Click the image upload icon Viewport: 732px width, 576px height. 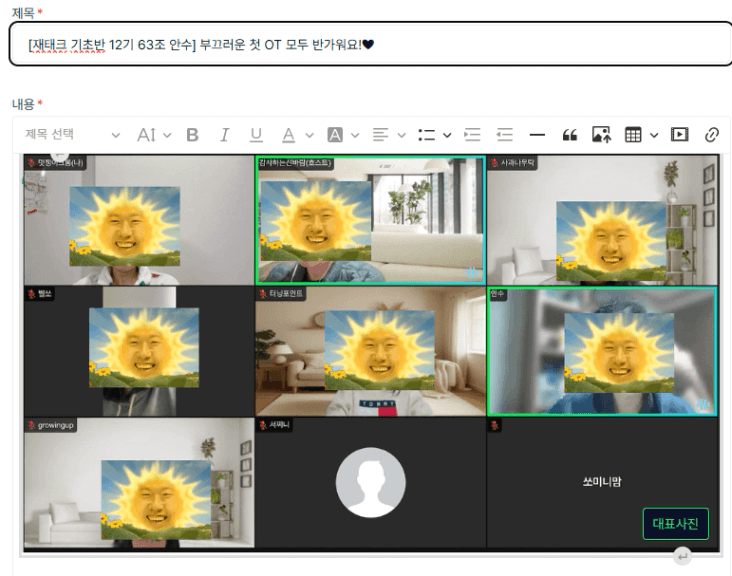(601, 135)
